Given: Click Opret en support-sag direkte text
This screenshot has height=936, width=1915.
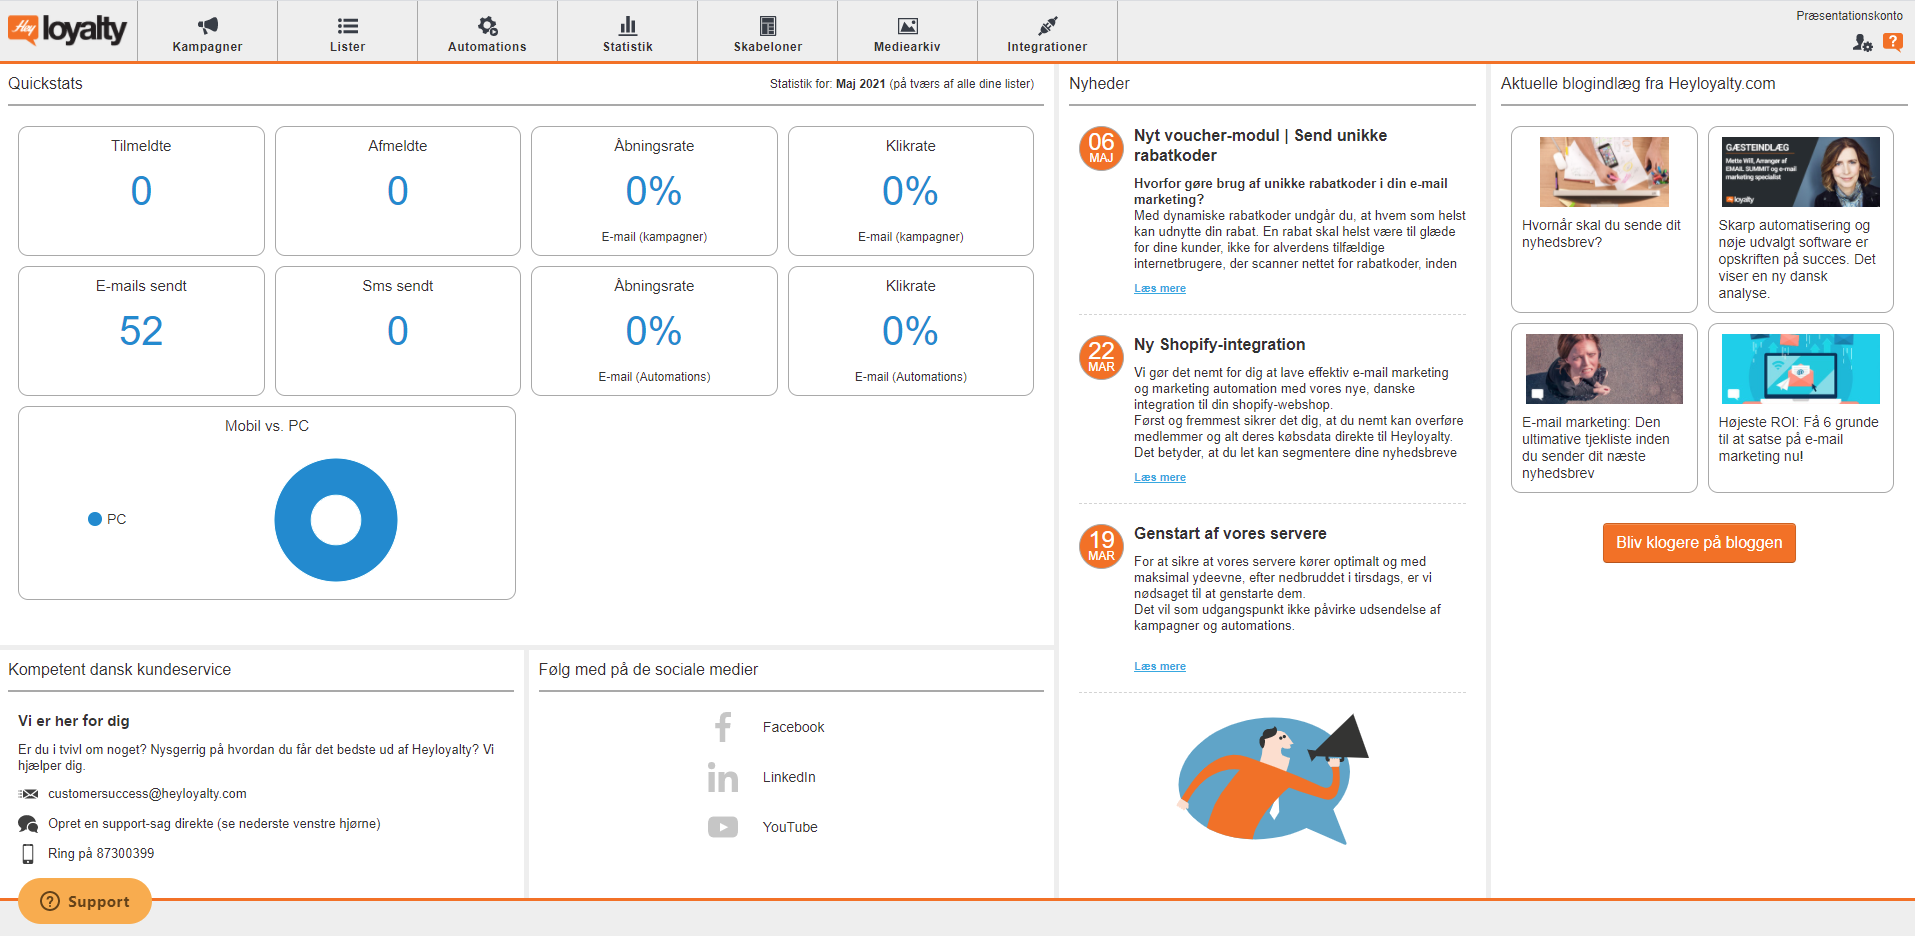Looking at the screenshot, I should click(214, 824).
